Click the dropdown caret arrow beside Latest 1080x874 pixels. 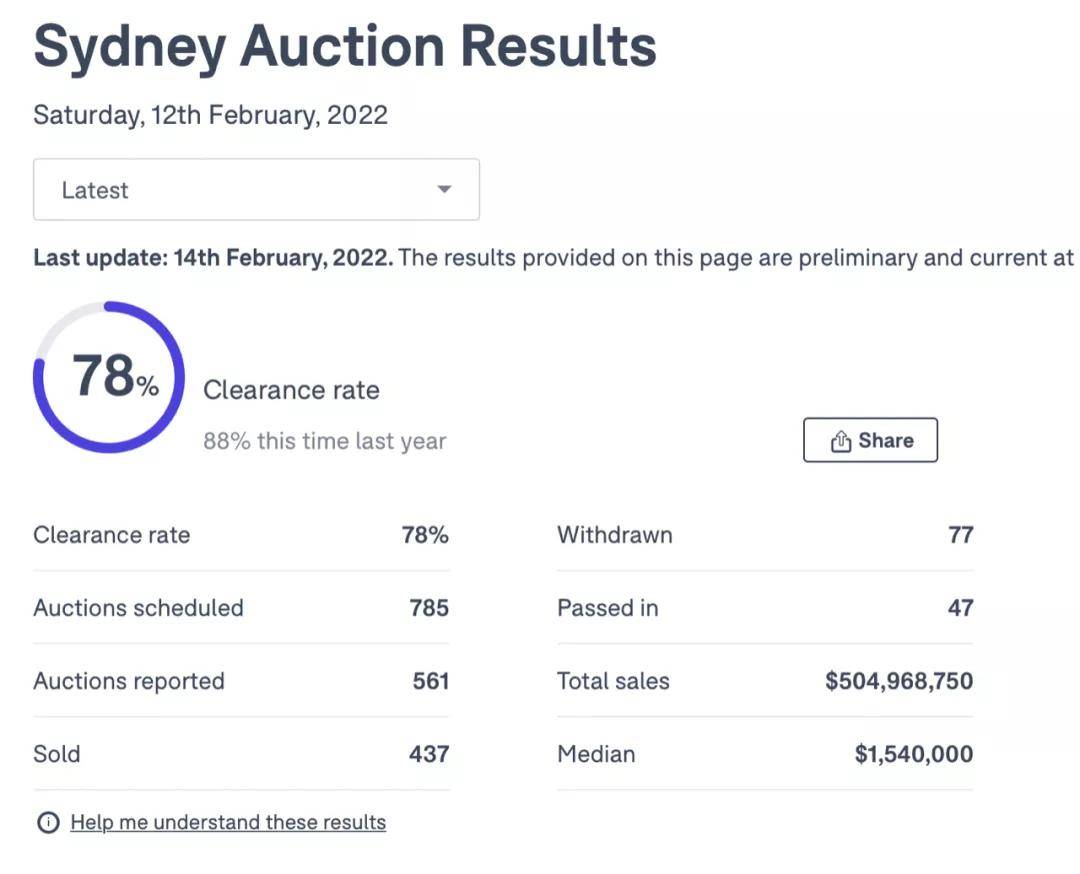tap(445, 190)
